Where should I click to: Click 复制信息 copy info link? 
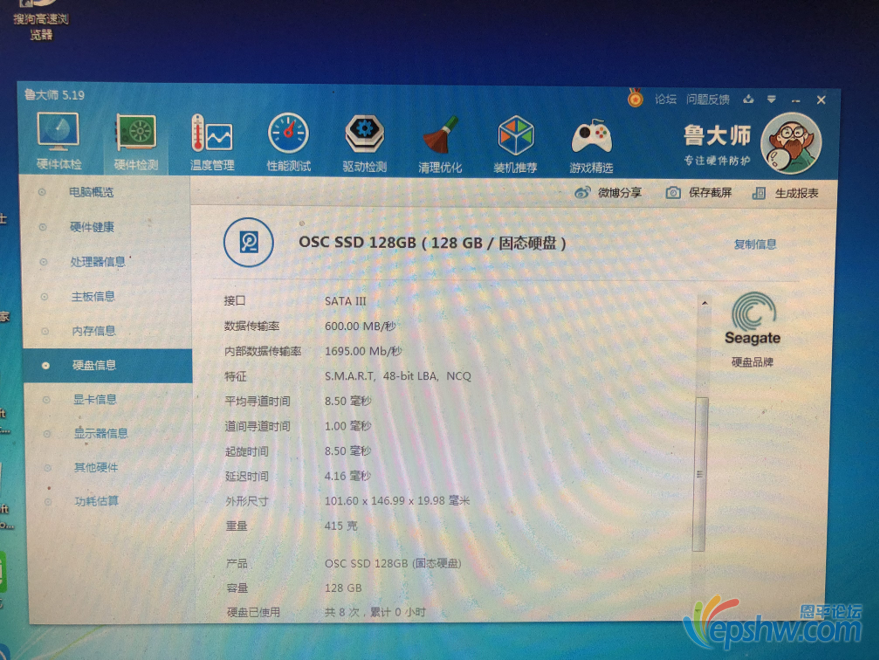[x=755, y=244]
